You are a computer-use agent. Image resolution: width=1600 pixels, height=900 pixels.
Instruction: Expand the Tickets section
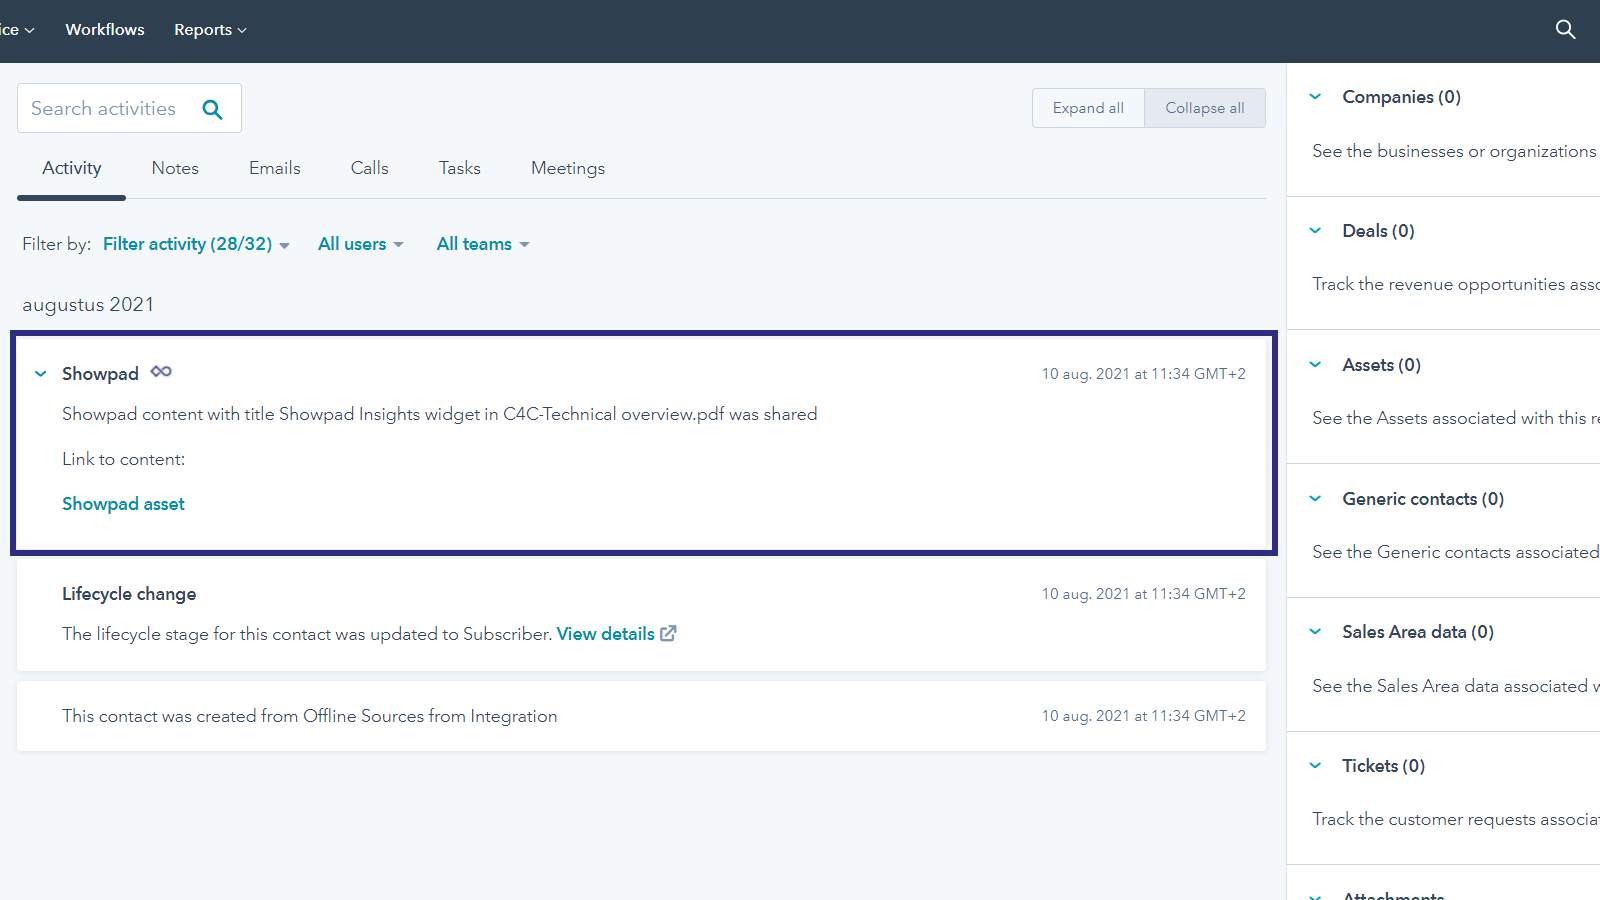click(1315, 765)
